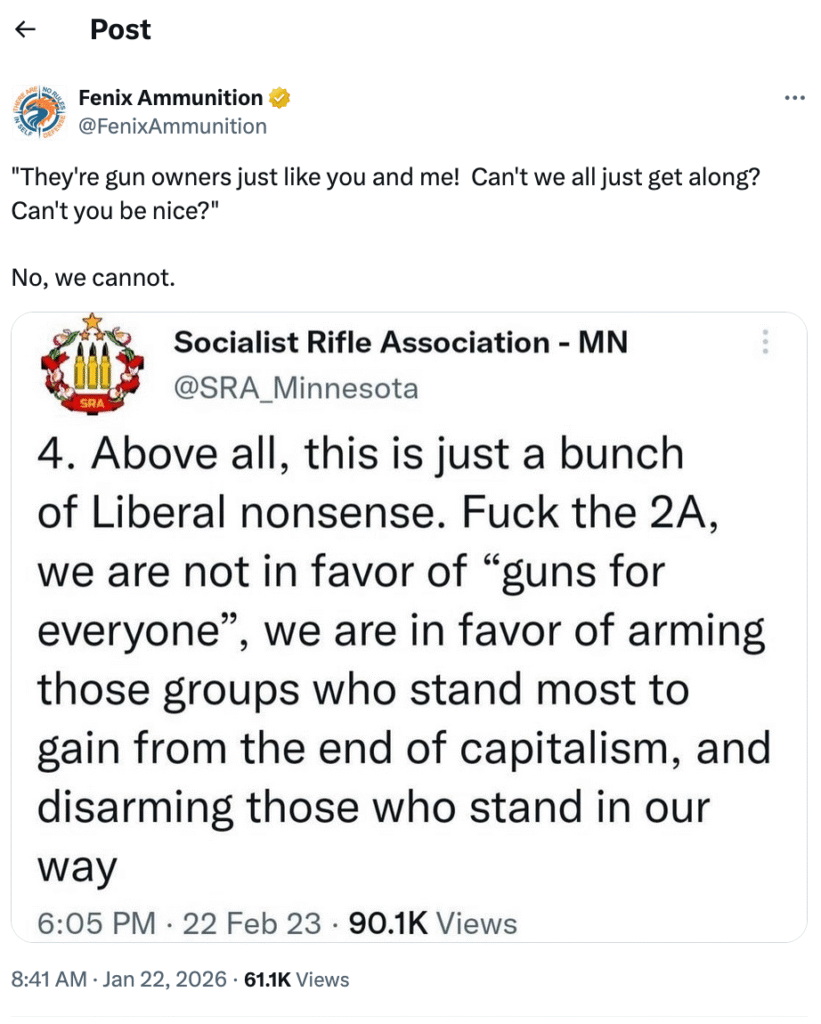This screenshot has height=1024, width=821.
Task: Open the post's horizontal three-dot More menu
Action: pos(795,98)
